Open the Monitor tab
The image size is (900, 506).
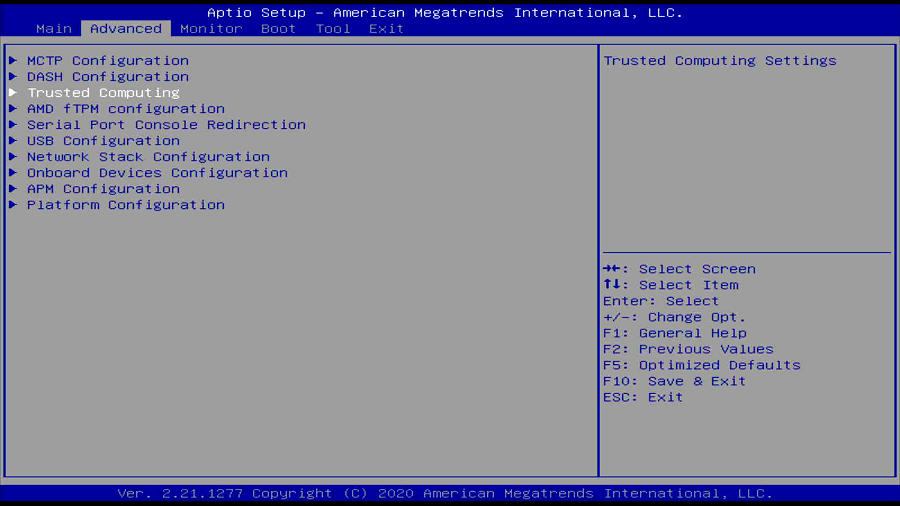(x=211, y=29)
